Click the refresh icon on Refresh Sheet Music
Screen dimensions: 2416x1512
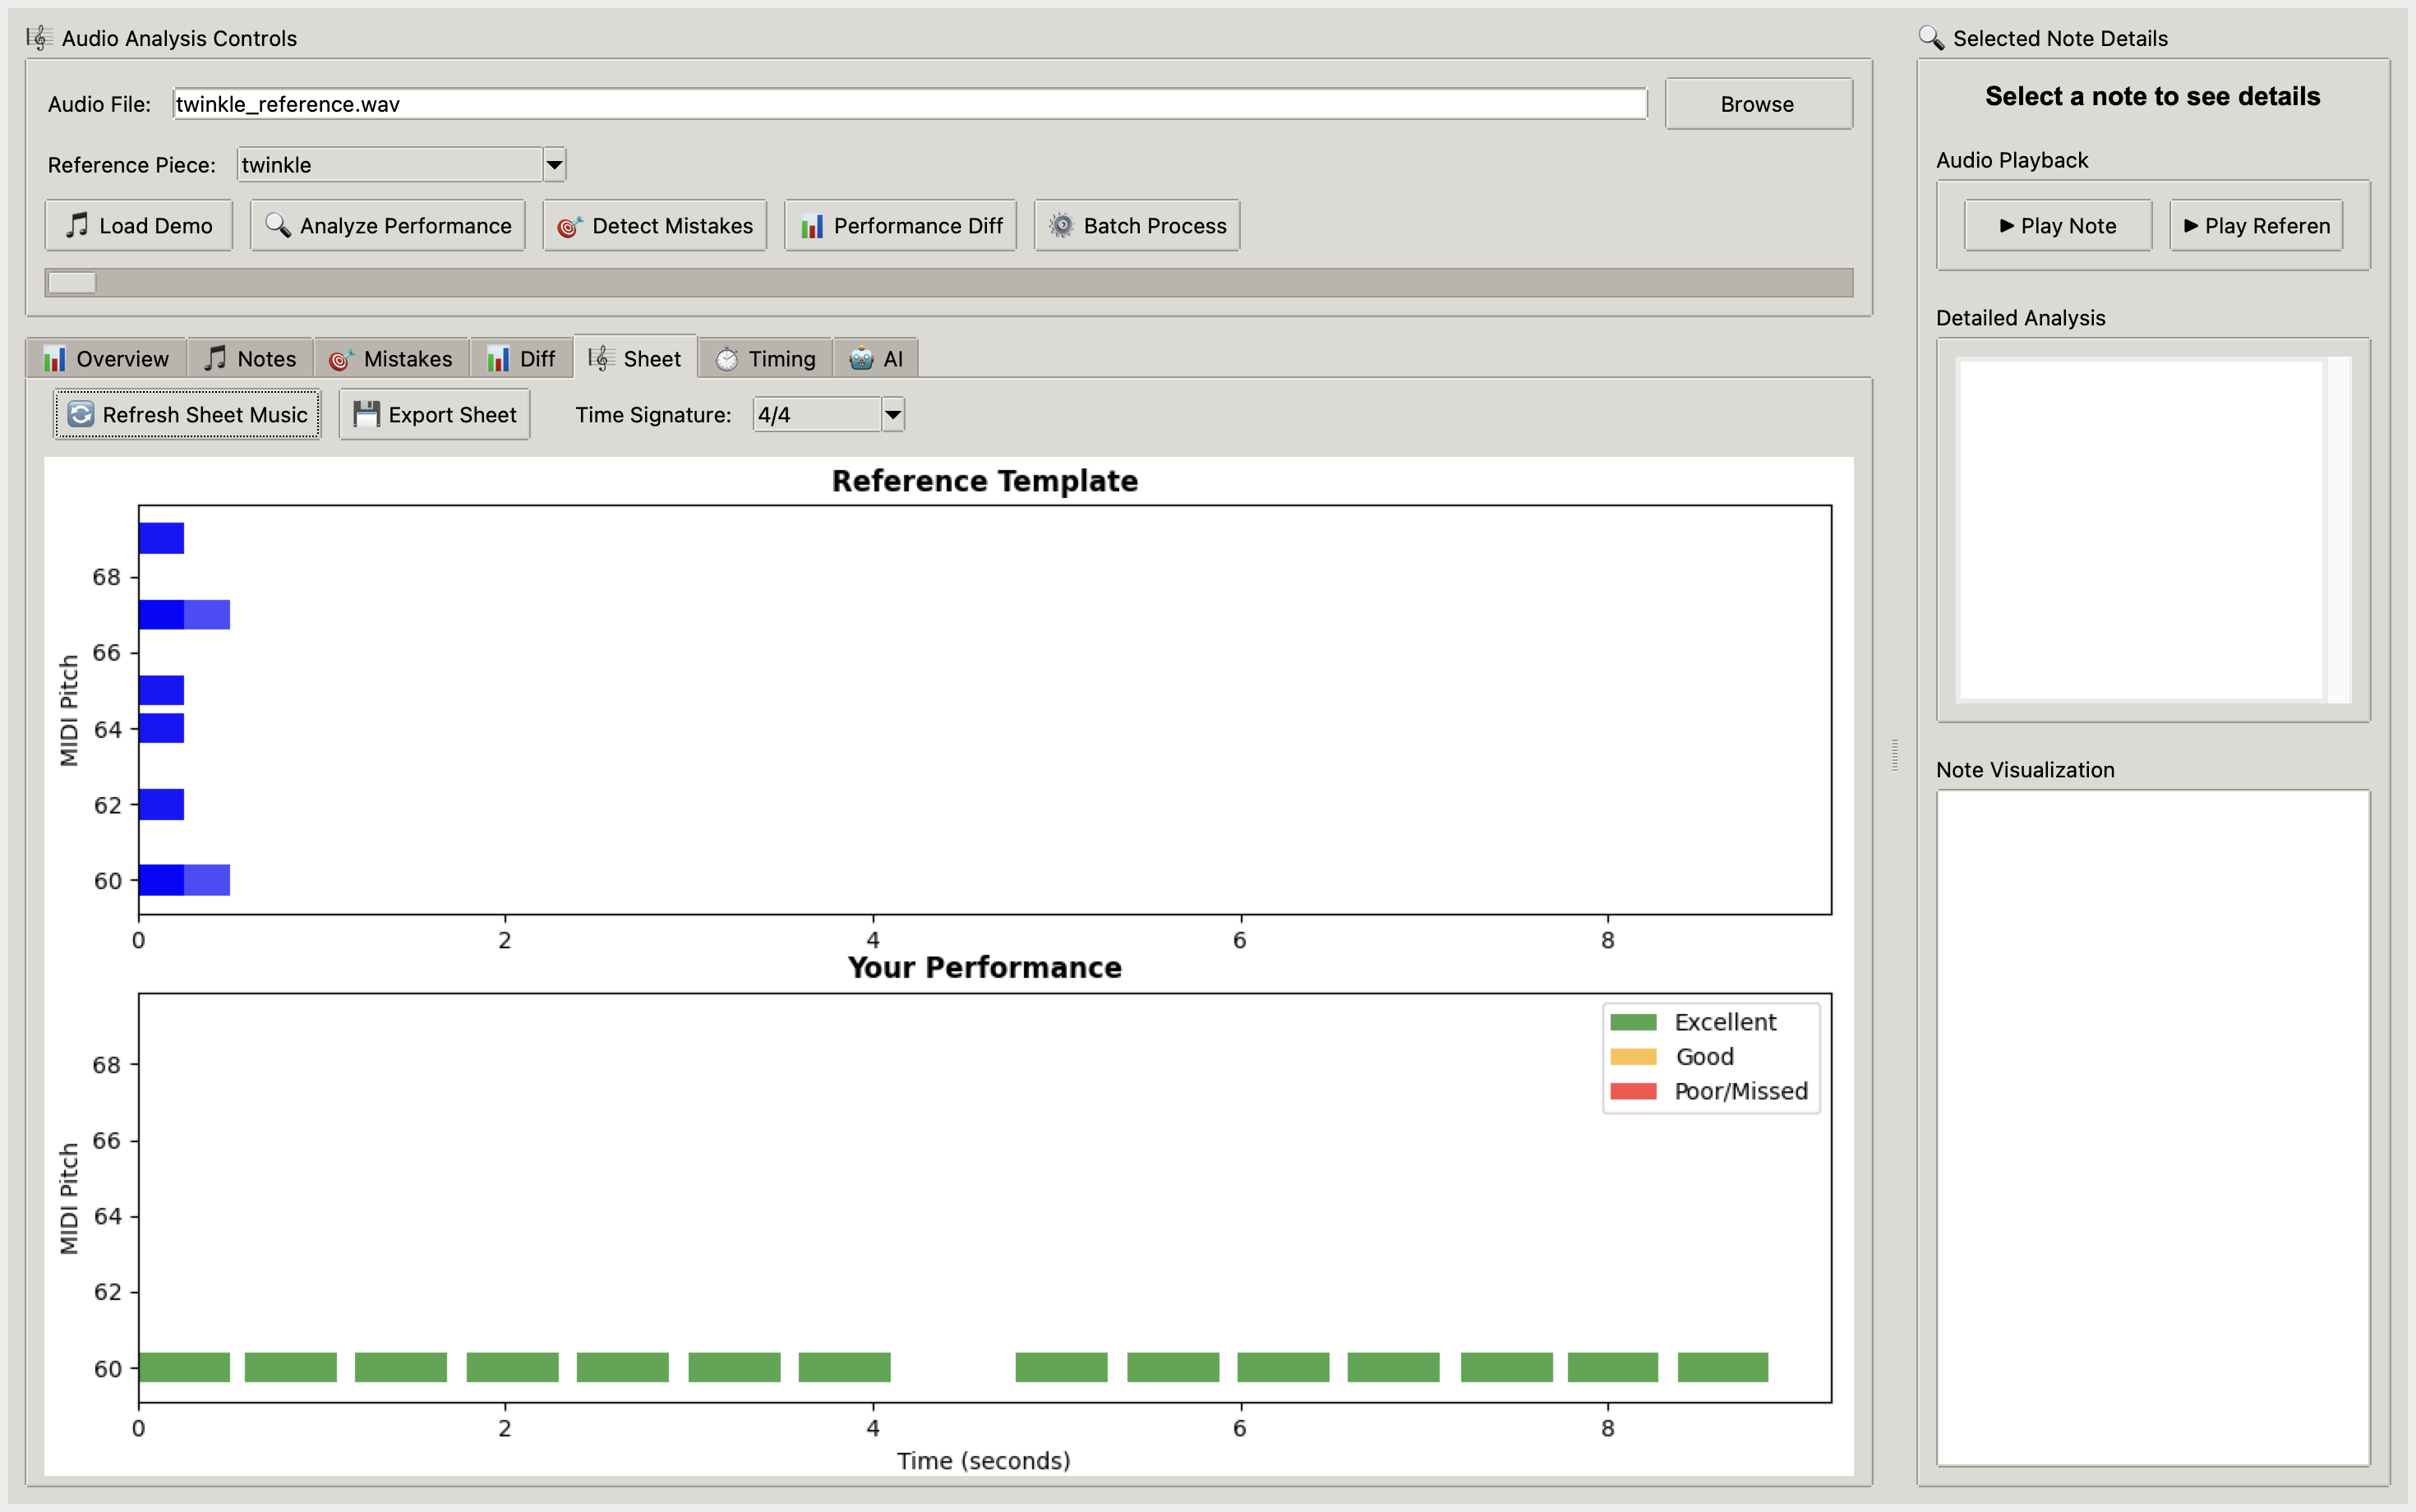(81, 414)
